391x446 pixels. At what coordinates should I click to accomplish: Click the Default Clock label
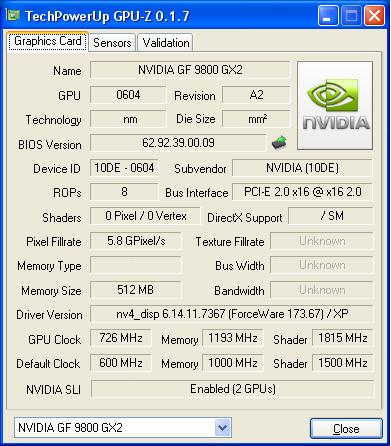click(48, 364)
